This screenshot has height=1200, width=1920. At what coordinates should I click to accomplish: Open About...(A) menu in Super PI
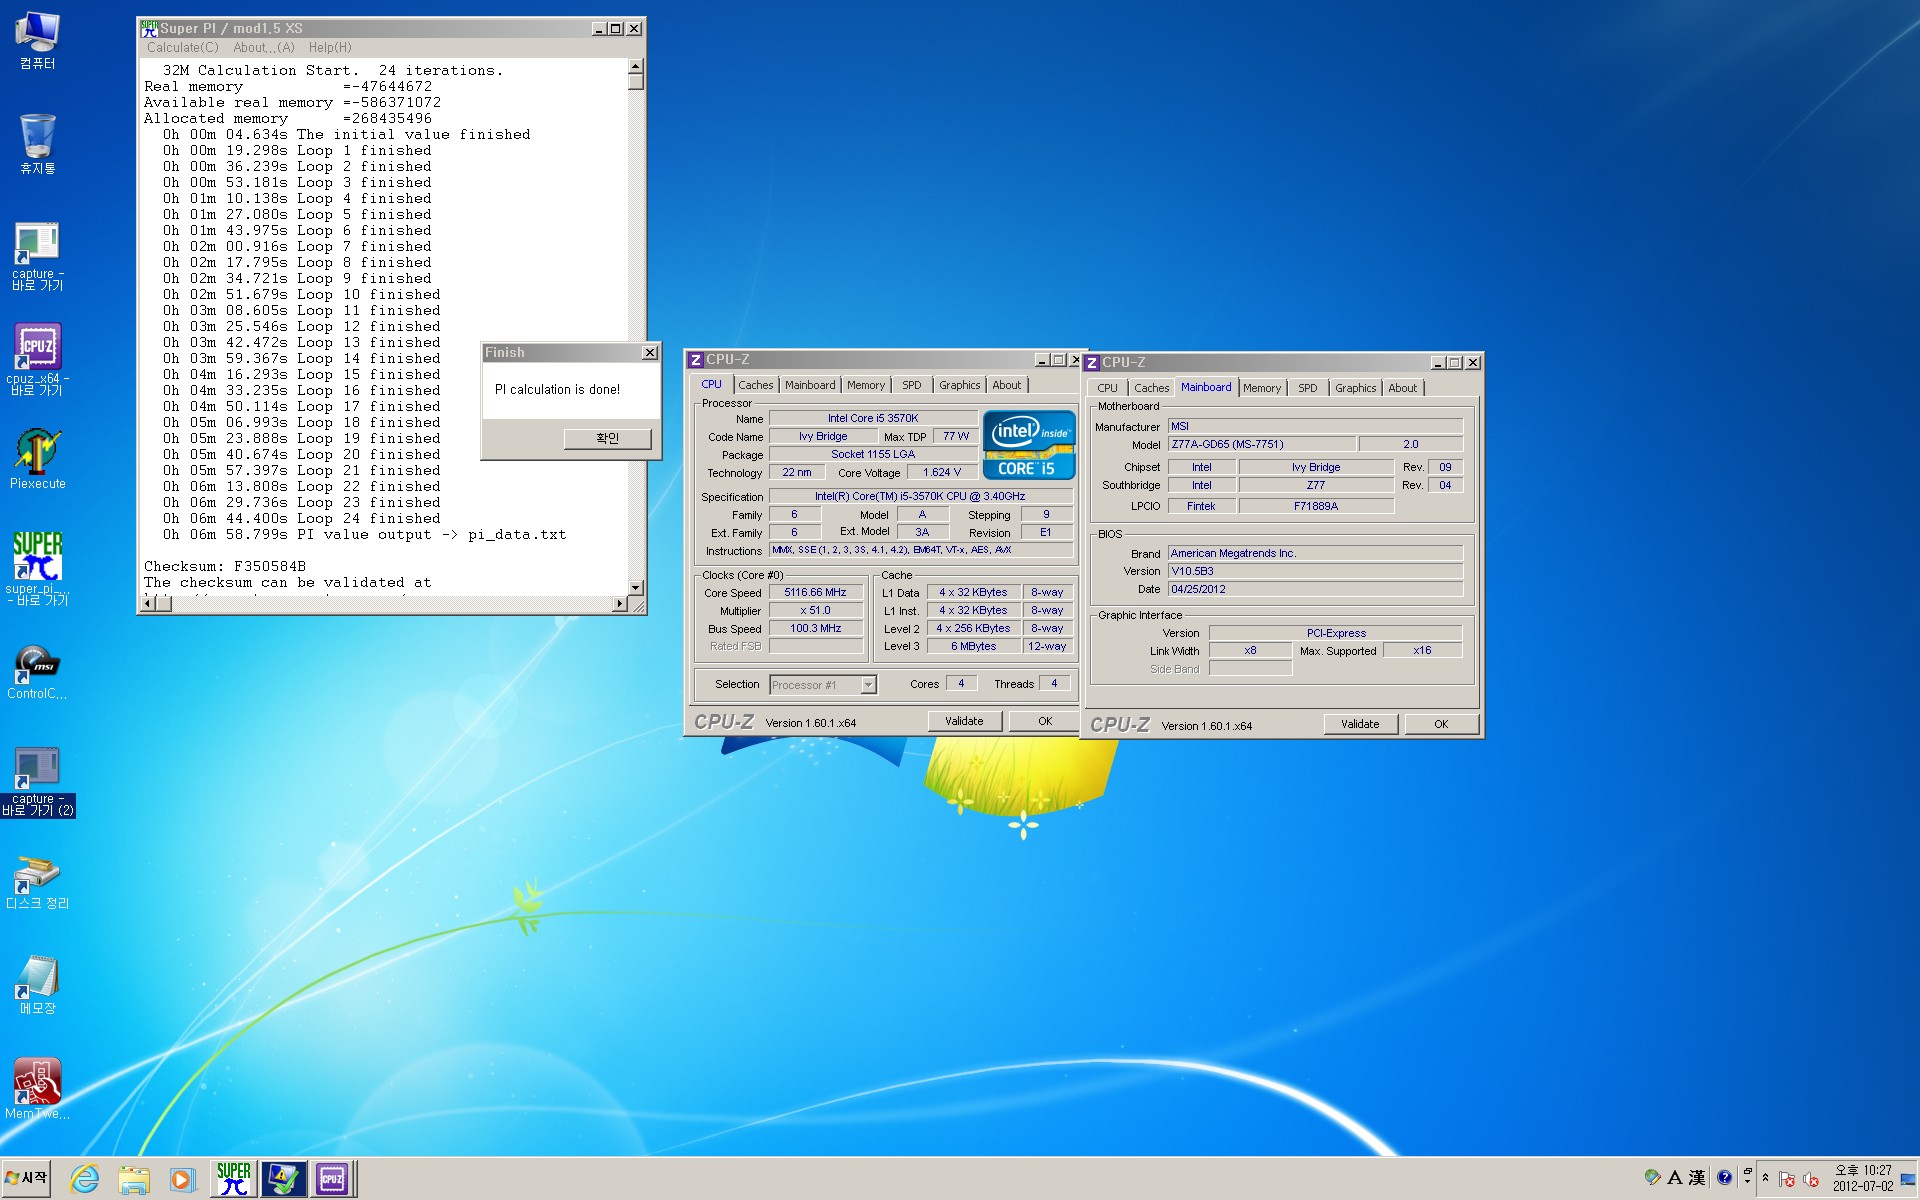click(264, 47)
